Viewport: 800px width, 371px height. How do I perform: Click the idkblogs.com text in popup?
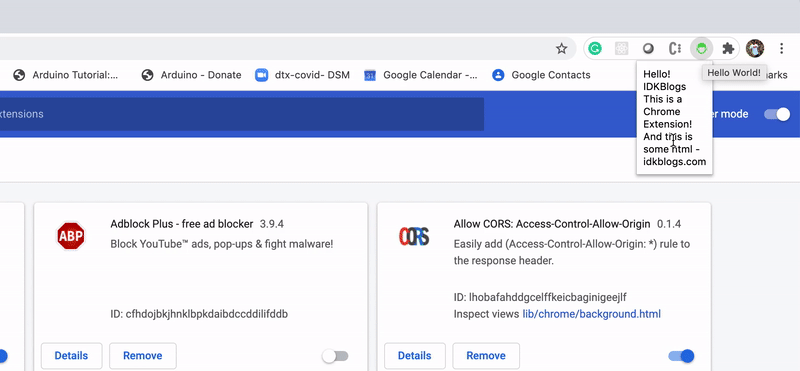674,162
